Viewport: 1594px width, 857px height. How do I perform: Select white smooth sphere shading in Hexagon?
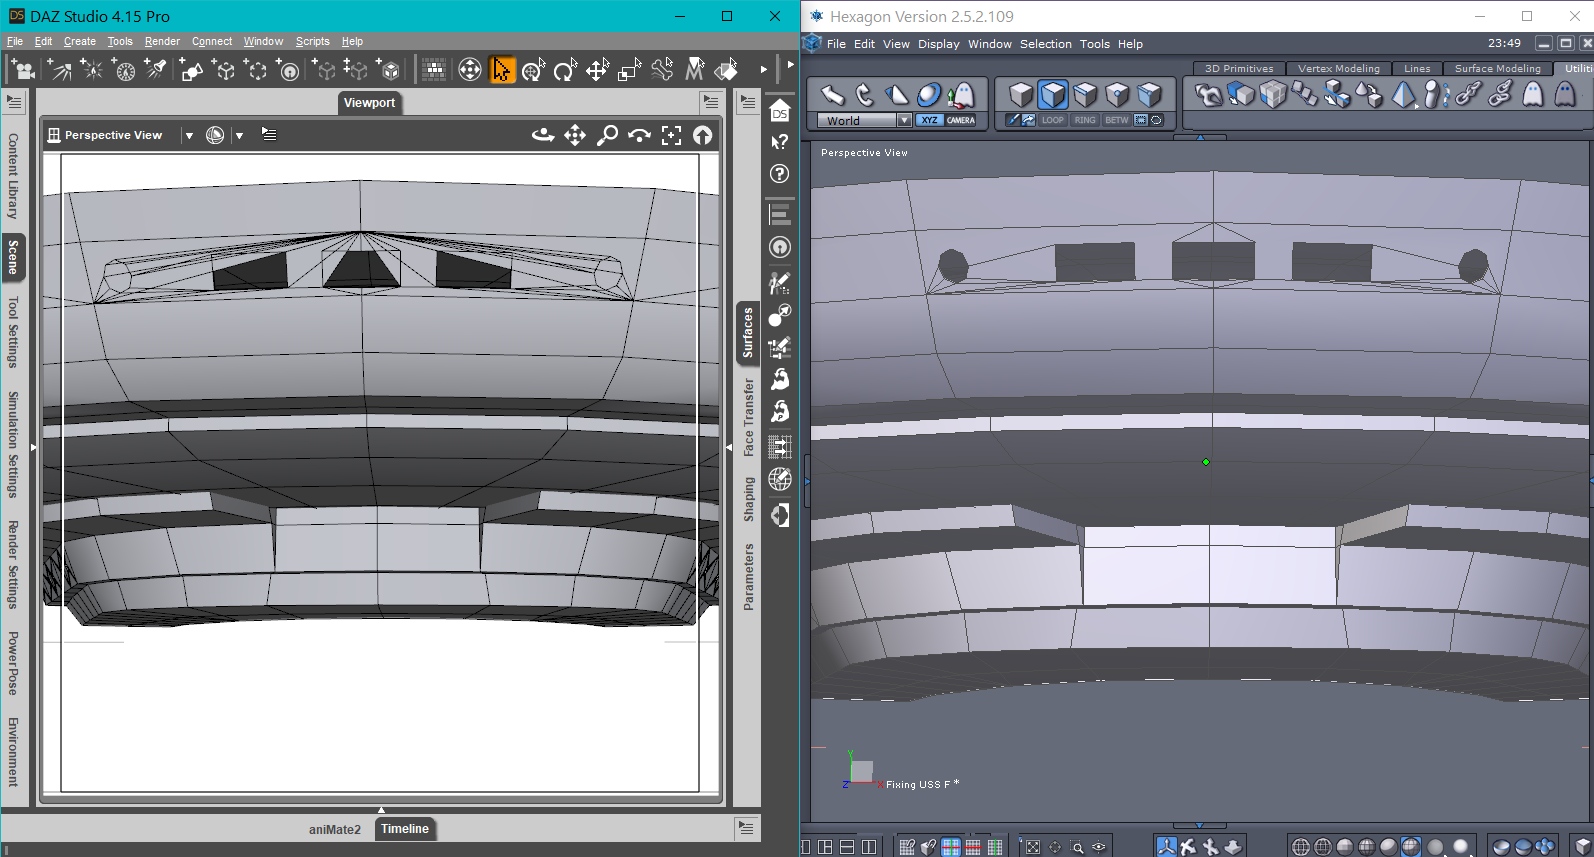[1460, 847]
